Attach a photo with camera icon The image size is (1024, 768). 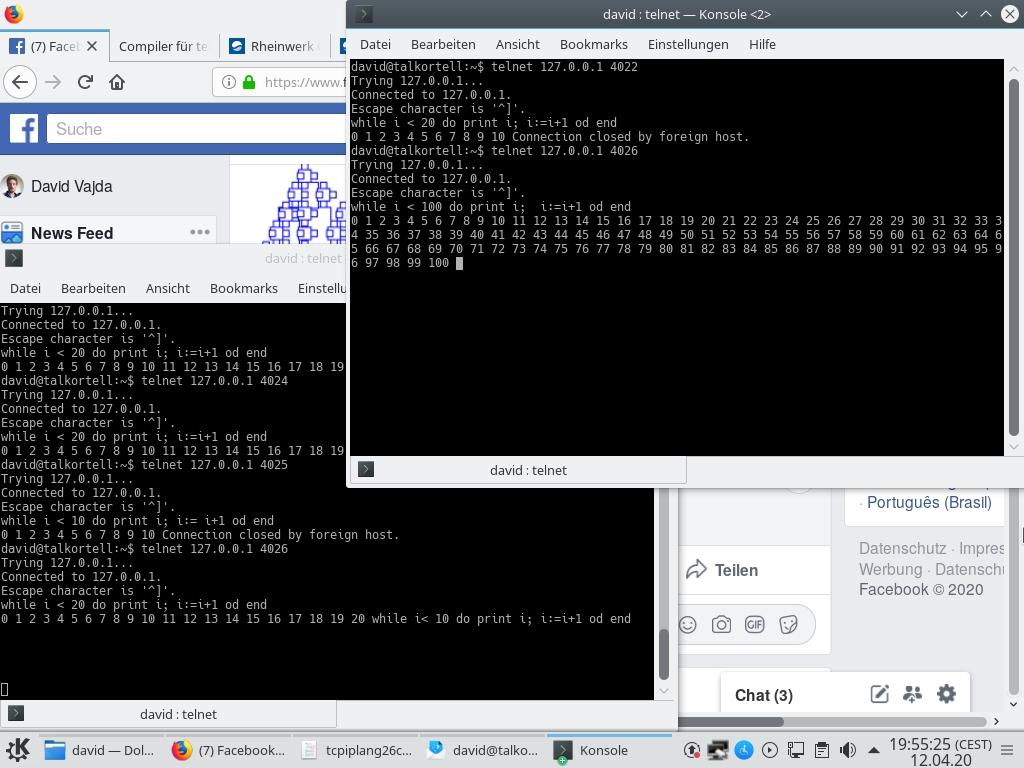pos(721,624)
